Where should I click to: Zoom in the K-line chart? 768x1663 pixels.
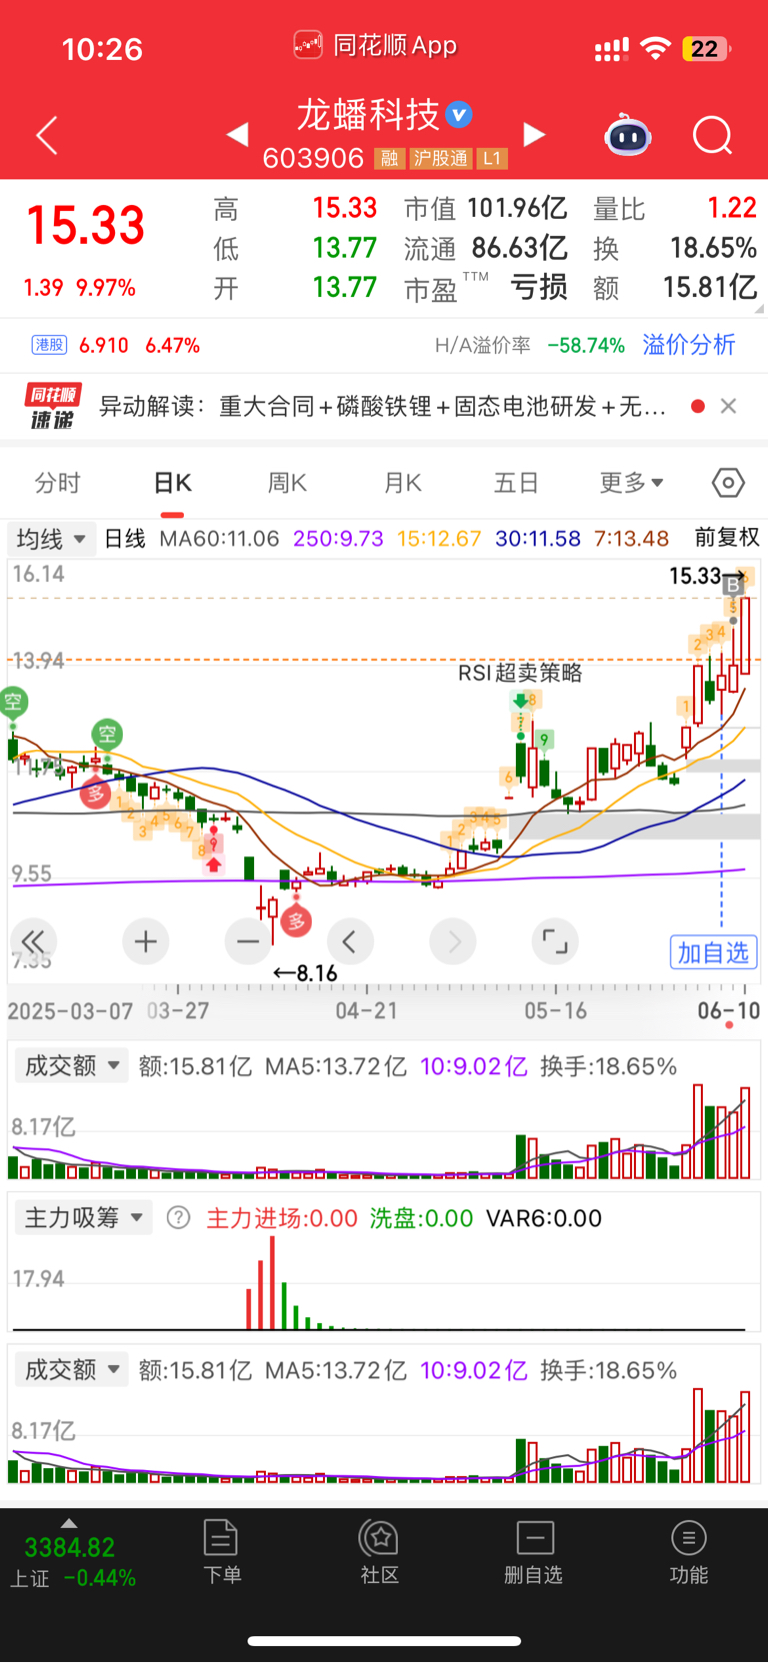coord(146,941)
